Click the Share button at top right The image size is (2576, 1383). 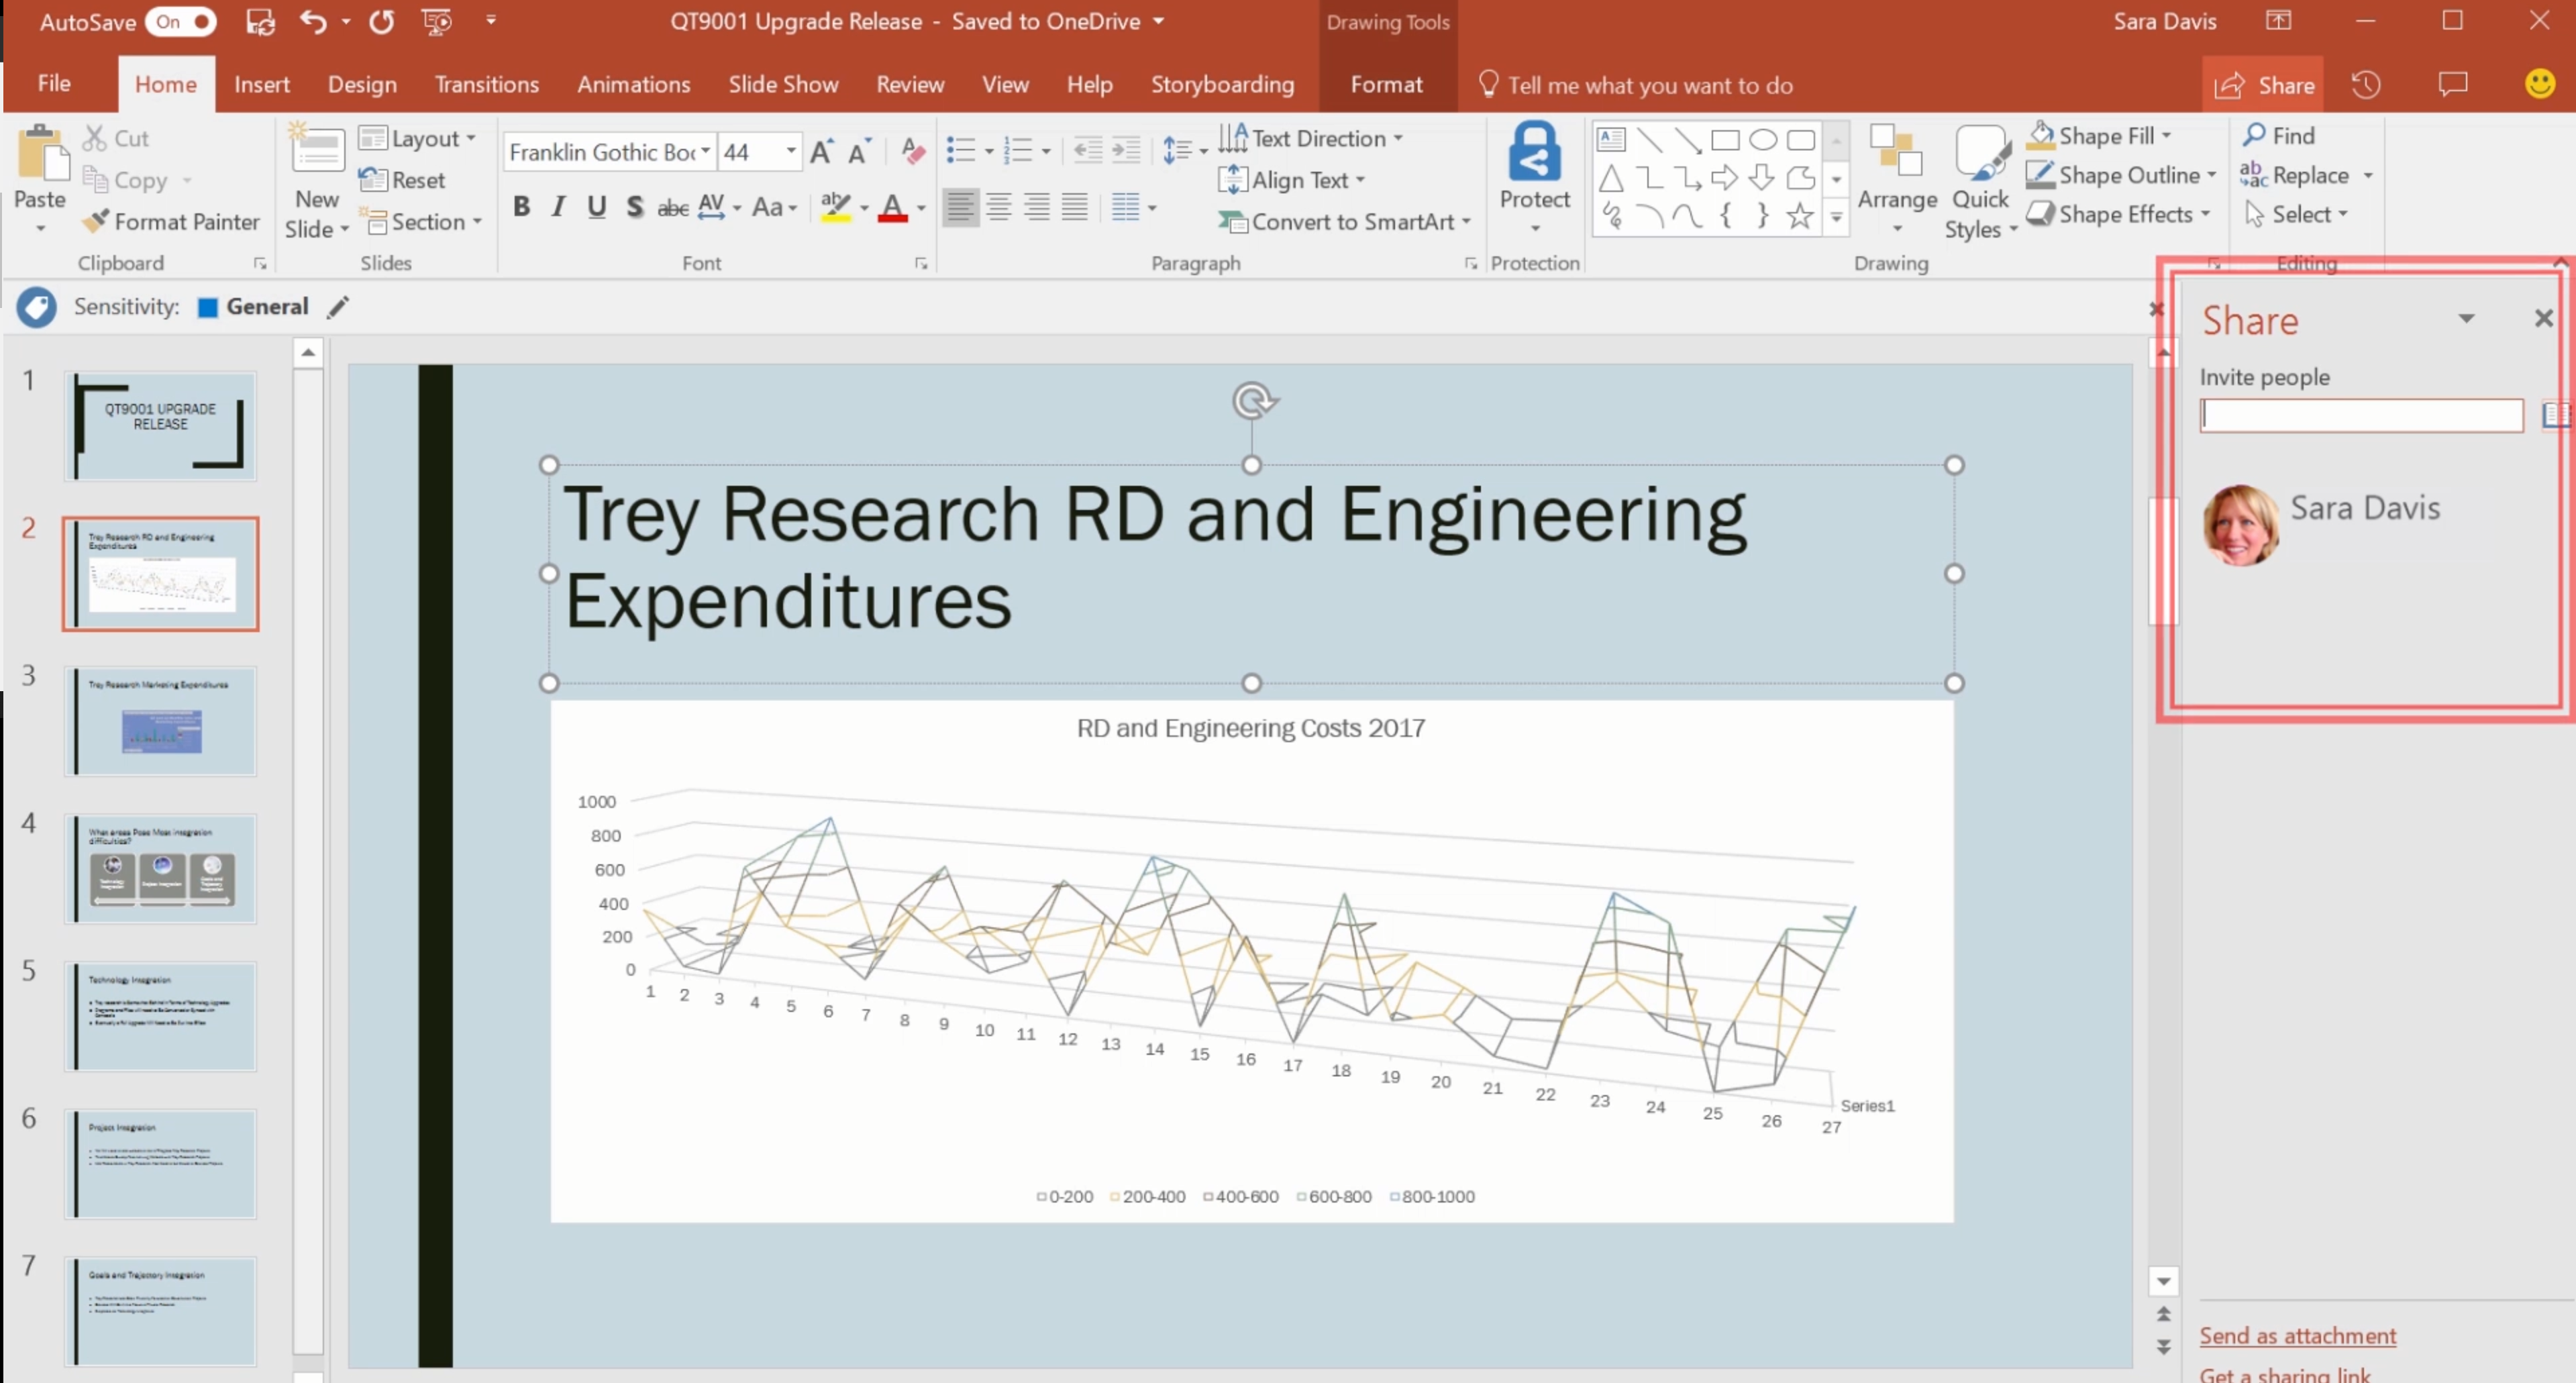(x=2264, y=86)
